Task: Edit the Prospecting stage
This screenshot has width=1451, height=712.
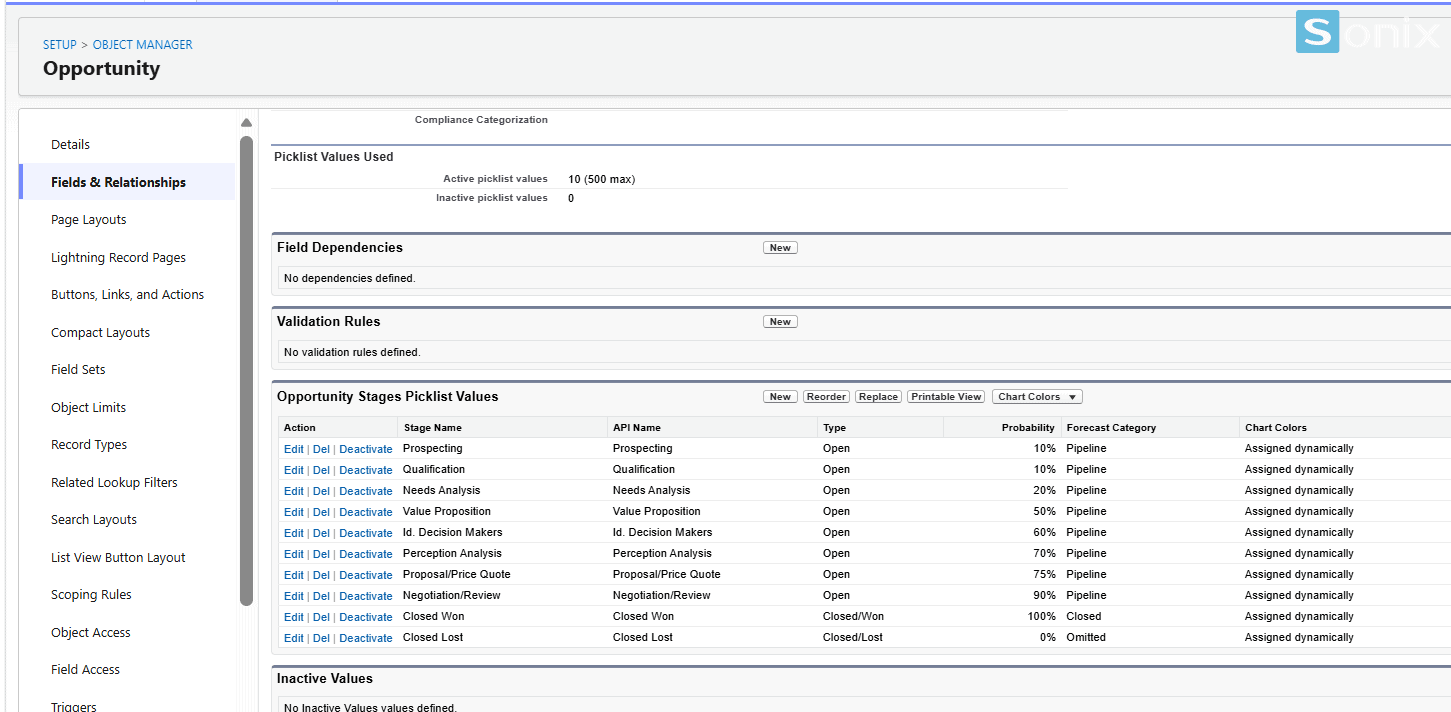Action: [x=293, y=449]
